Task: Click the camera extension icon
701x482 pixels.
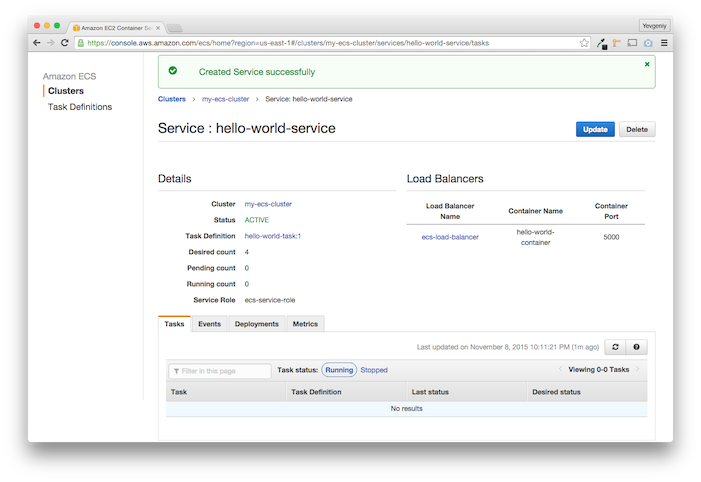Action: point(648,43)
